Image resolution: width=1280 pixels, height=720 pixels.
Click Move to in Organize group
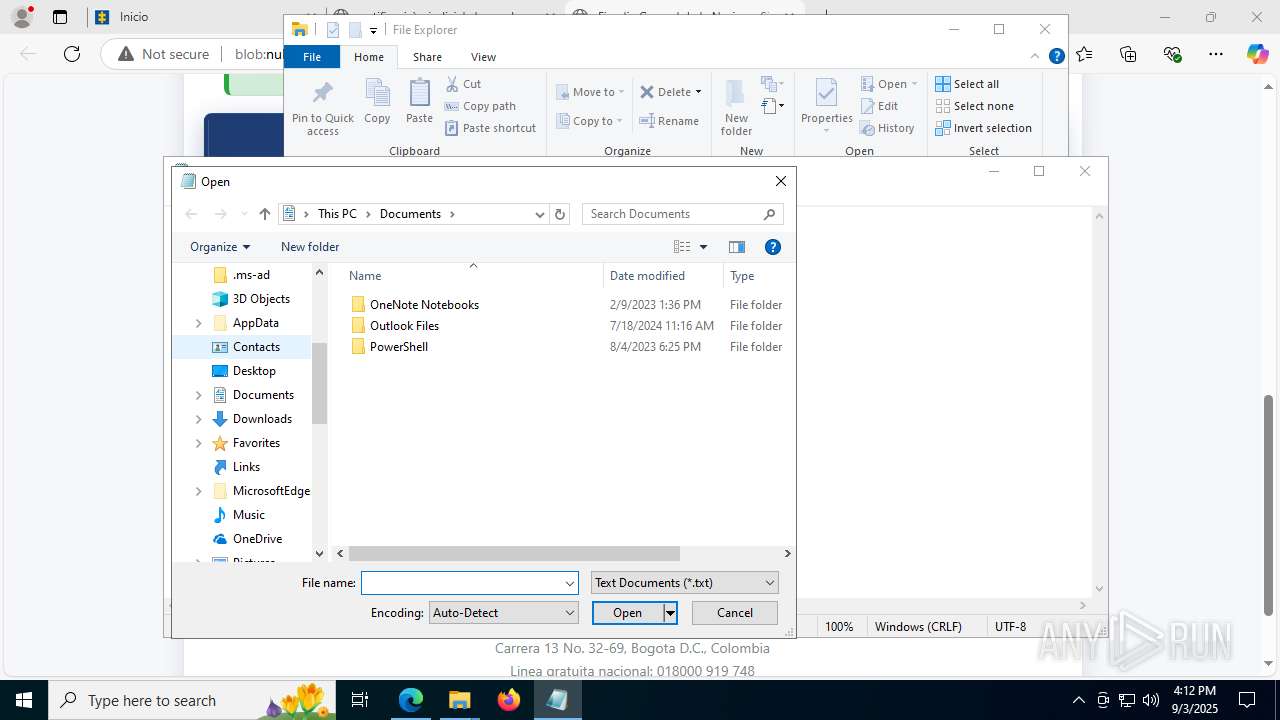coord(590,92)
